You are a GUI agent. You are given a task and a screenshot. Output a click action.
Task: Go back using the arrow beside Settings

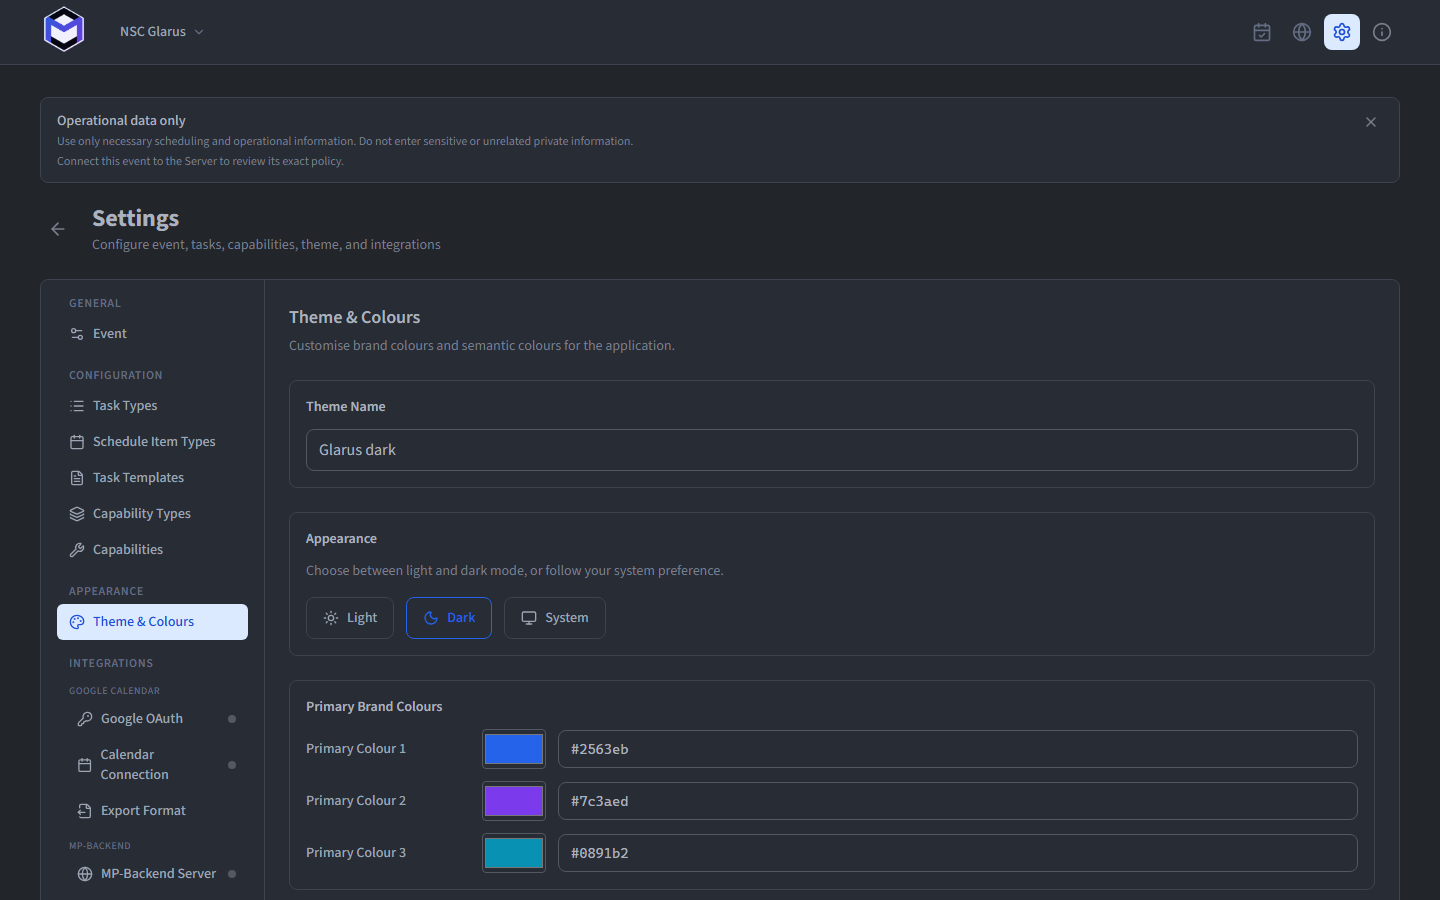pos(58,229)
